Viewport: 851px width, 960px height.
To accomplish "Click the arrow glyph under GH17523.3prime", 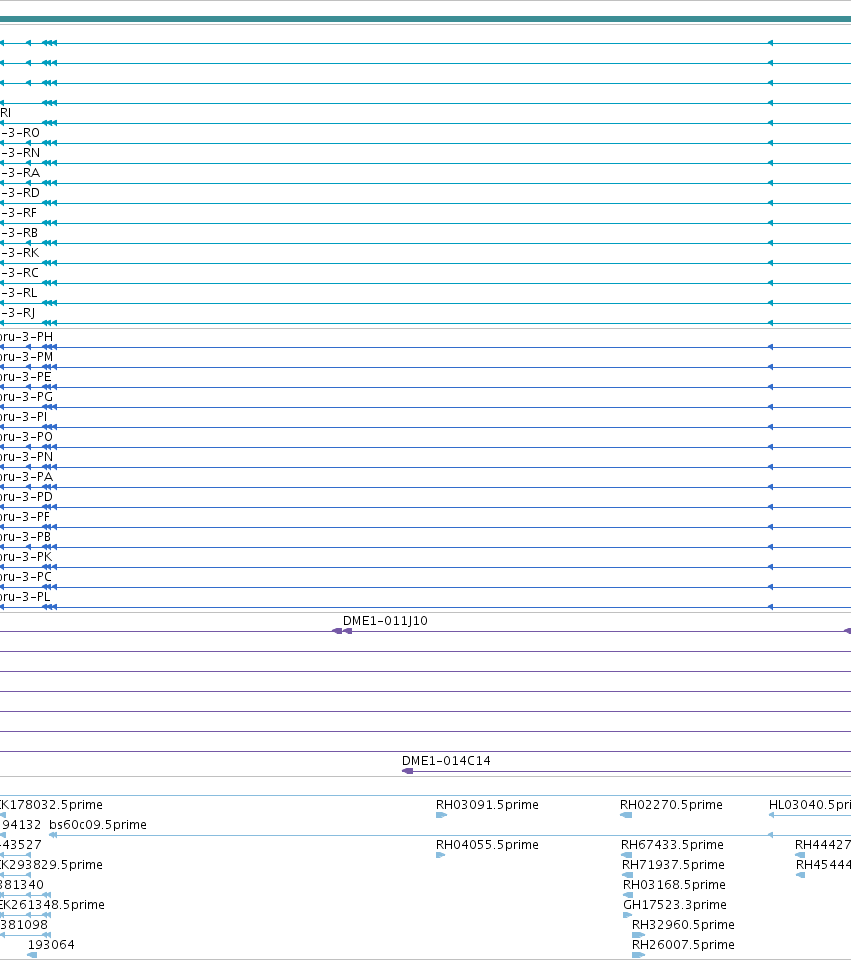I will [x=628, y=915].
